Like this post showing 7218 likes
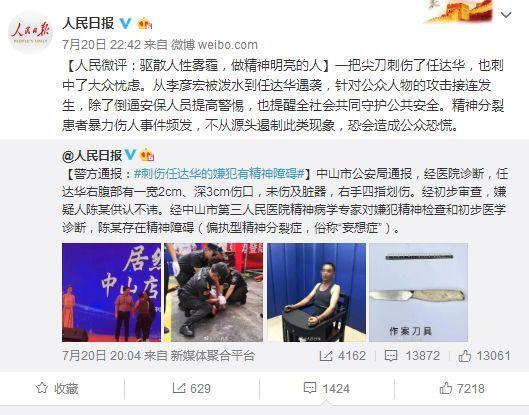529x415 pixels. coord(462,388)
